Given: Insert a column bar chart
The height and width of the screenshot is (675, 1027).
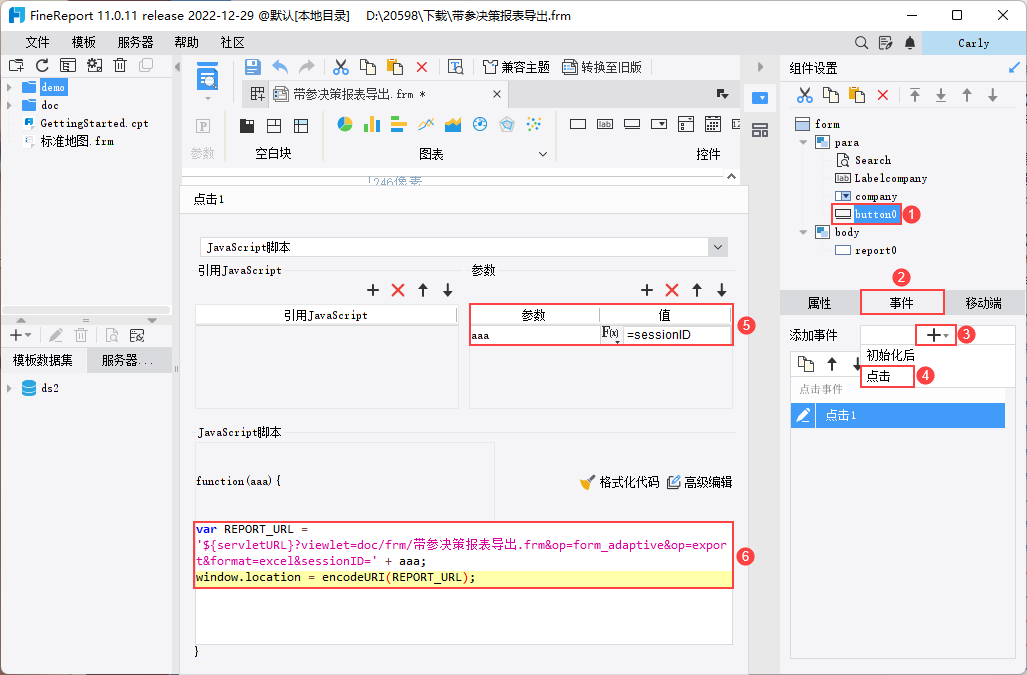Looking at the screenshot, I should (x=372, y=124).
